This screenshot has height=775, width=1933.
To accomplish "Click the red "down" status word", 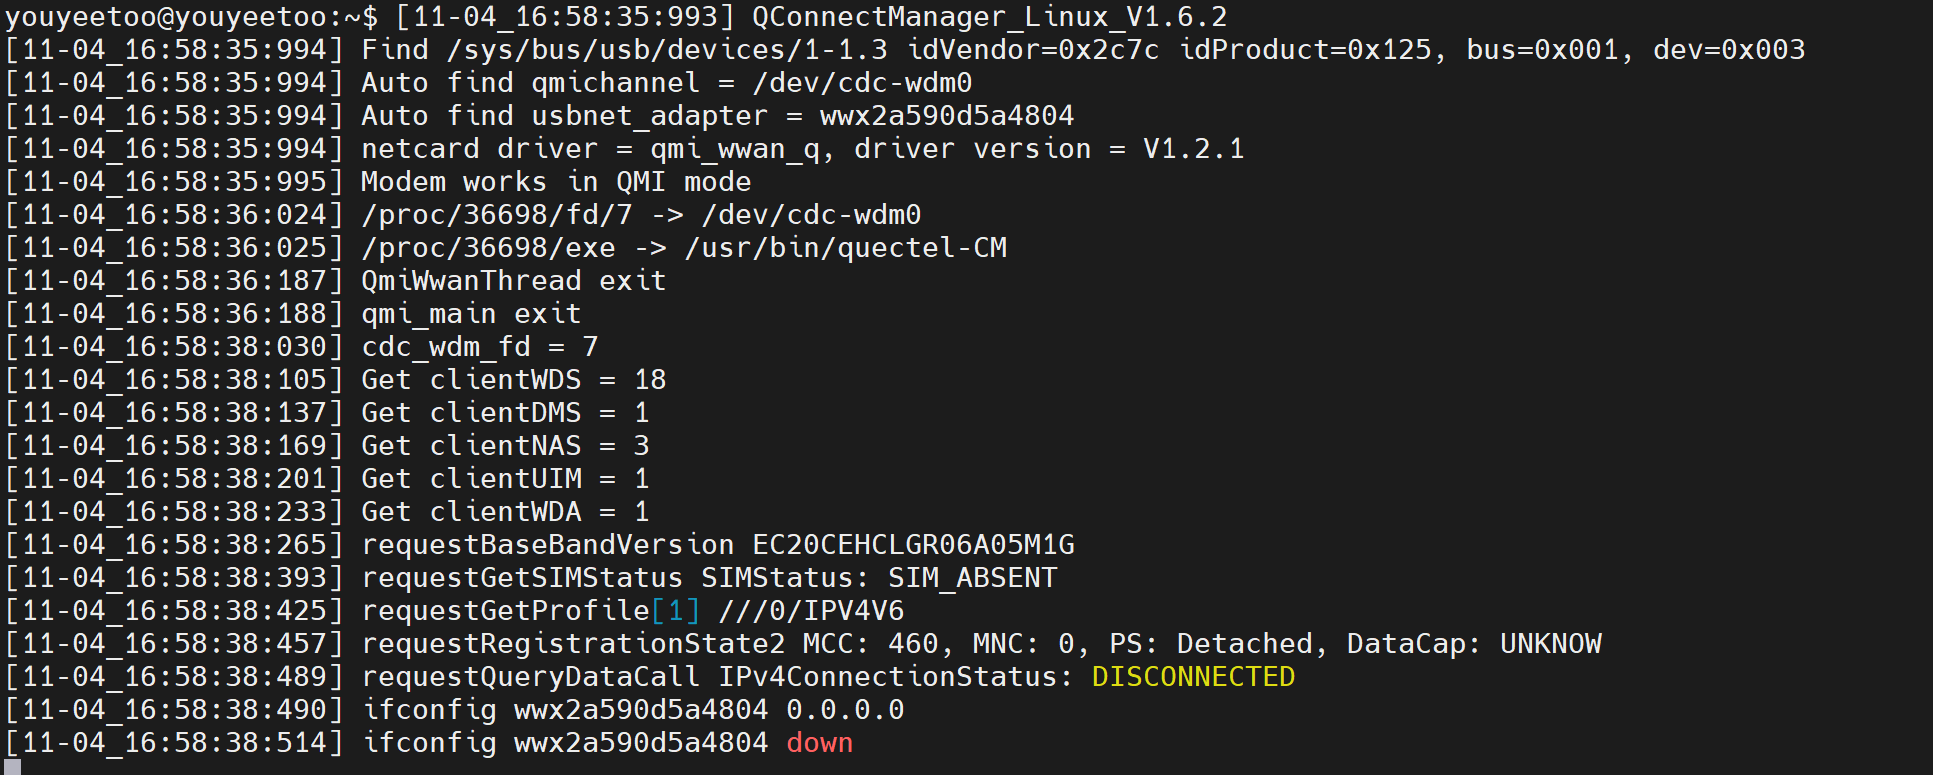I will (819, 743).
